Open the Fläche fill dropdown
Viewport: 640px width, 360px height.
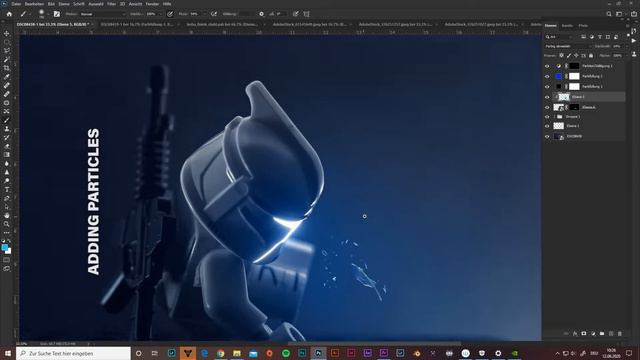tap(627, 56)
